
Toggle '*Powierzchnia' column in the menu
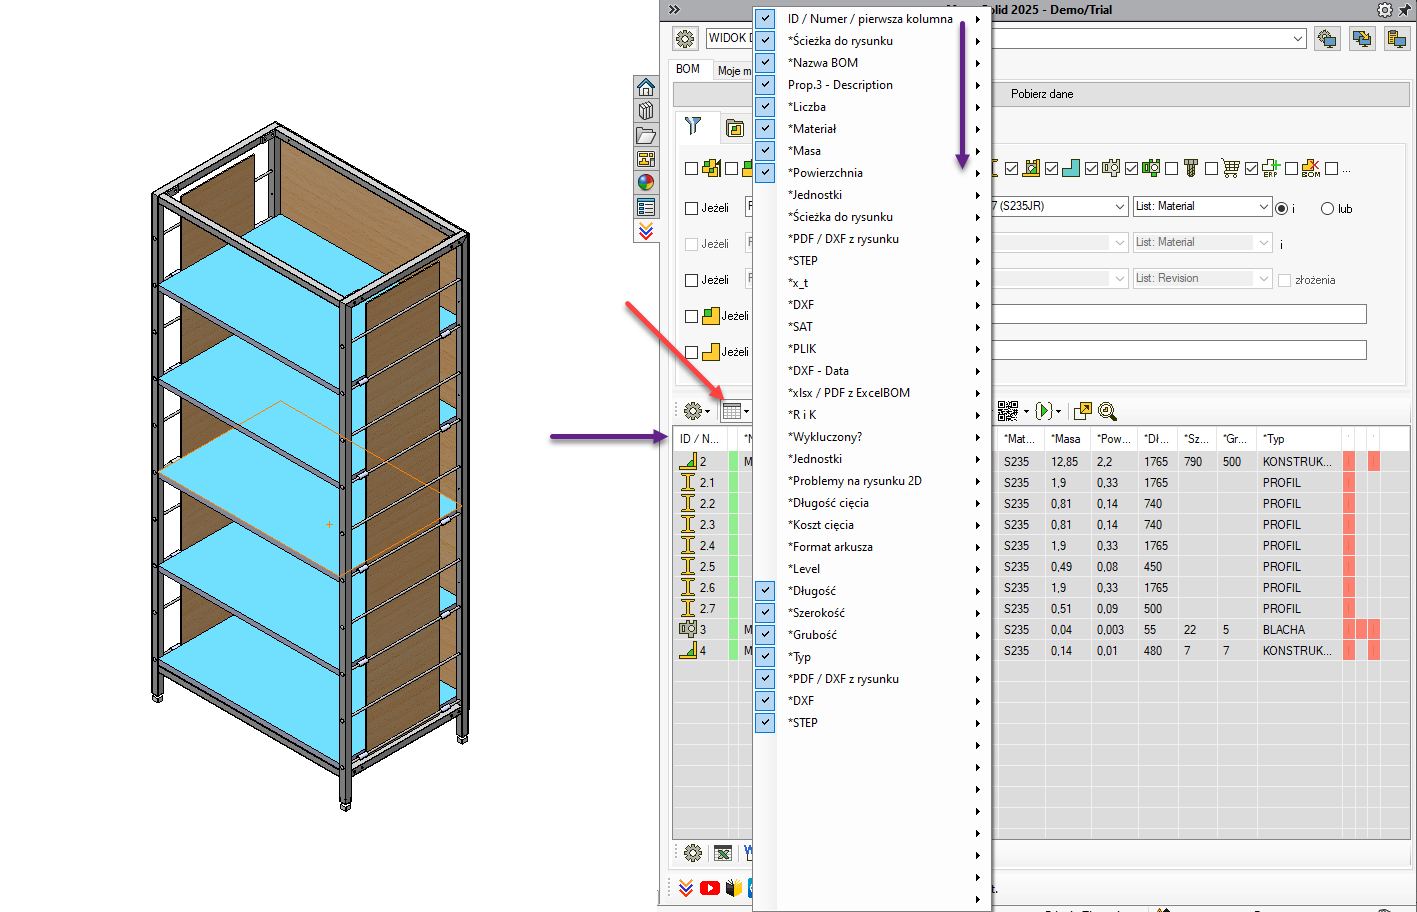click(x=872, y=173)
